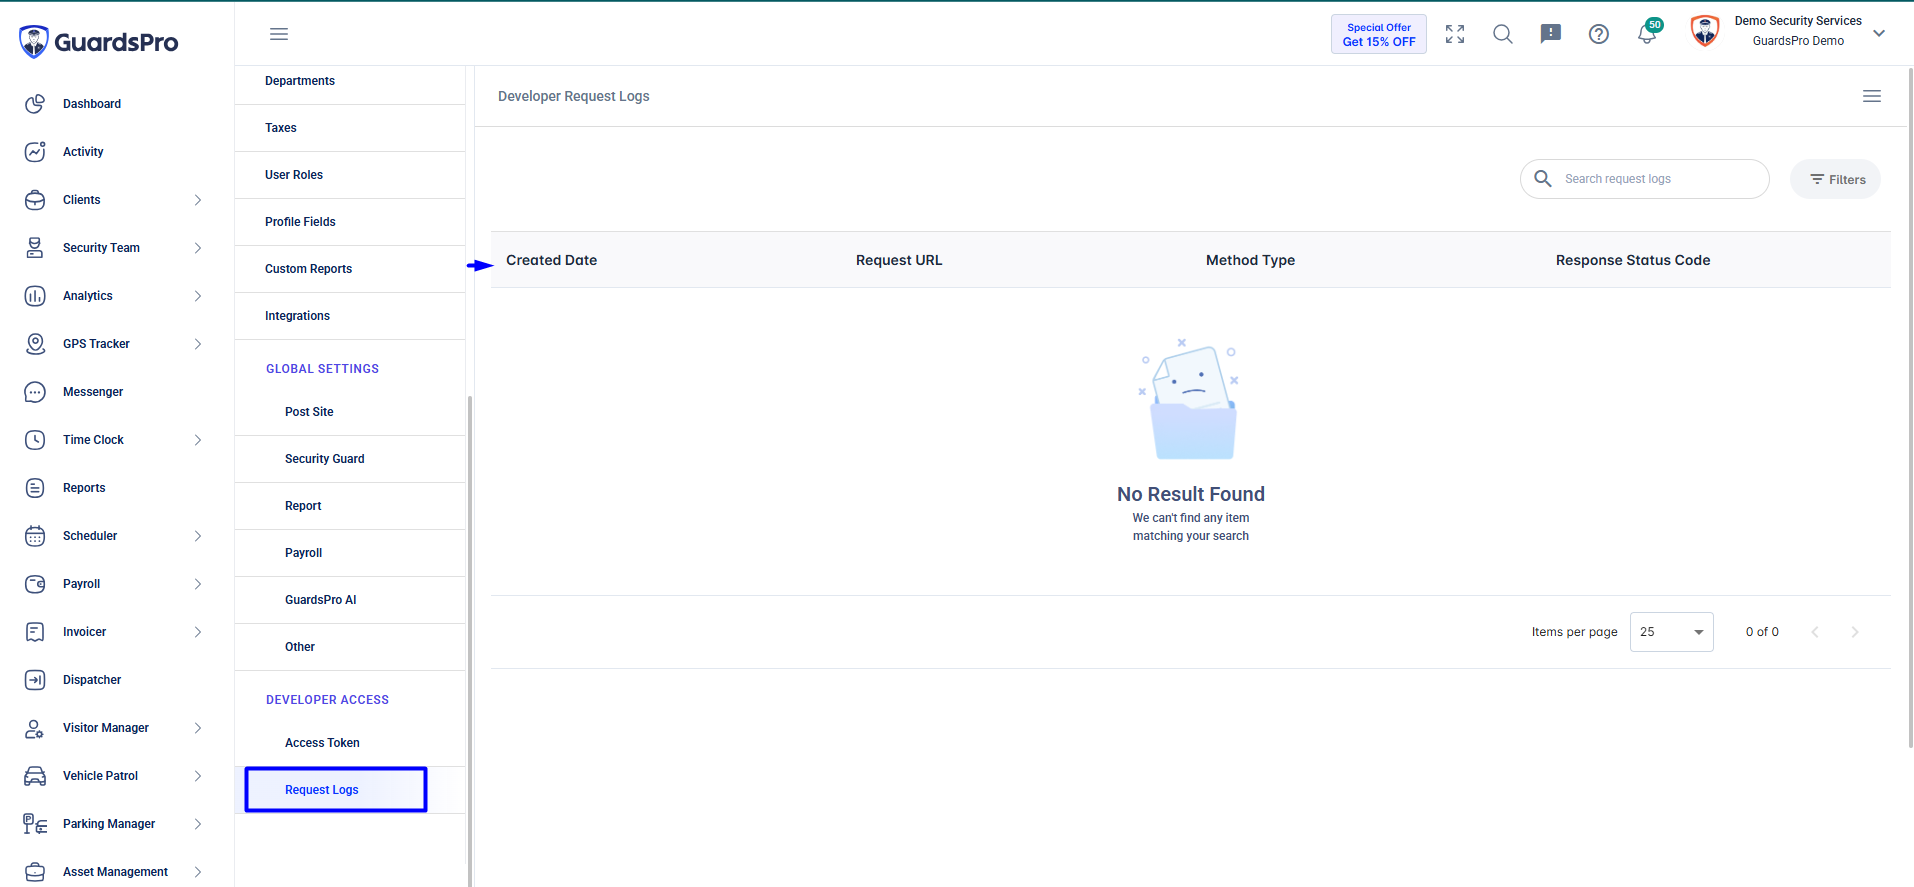Enter fullscreen mode with the expand icon

pos(1455,34)
